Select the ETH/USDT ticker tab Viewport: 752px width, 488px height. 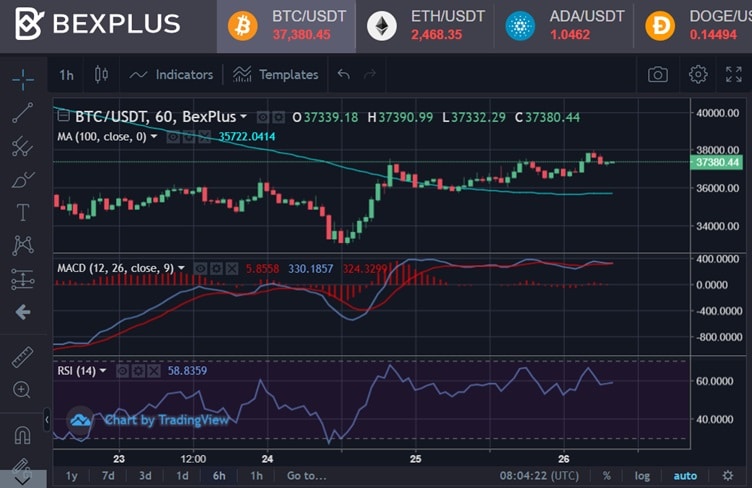pos(425,26)
